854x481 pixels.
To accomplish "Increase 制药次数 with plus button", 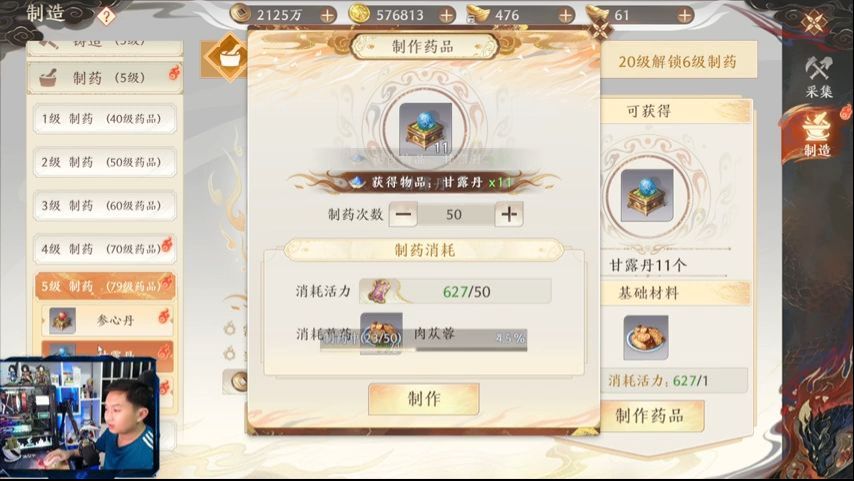I will coord(509,214).
